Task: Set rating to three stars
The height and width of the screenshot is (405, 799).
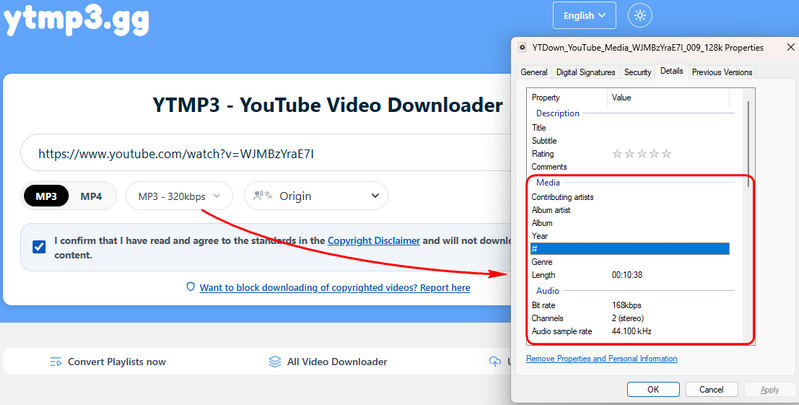Action: click(642, 154)
